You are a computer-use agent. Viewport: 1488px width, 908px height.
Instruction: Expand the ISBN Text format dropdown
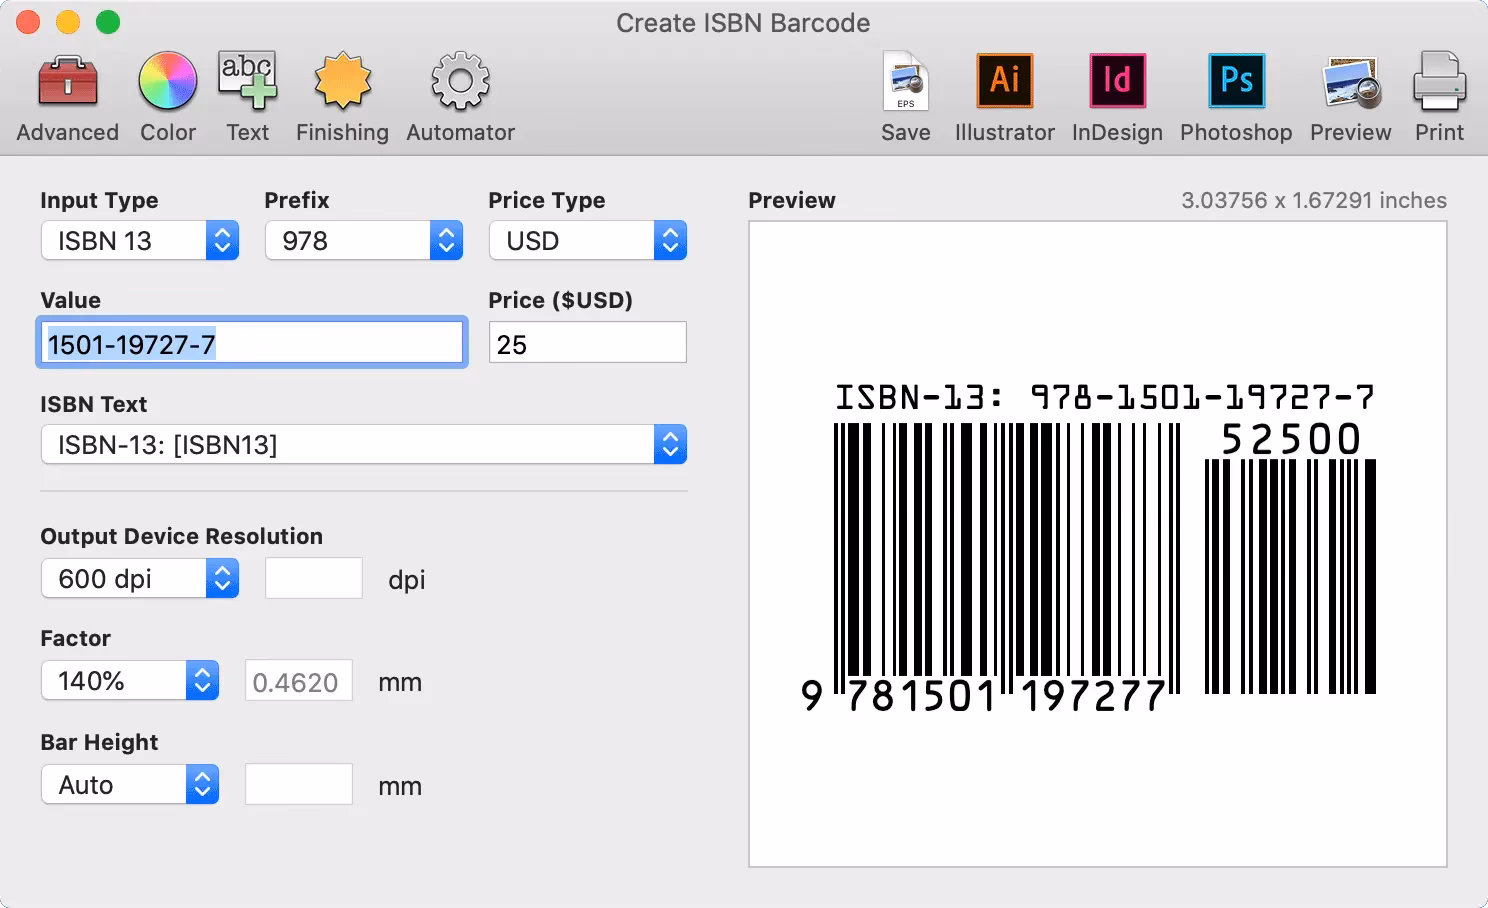[363, 444]
